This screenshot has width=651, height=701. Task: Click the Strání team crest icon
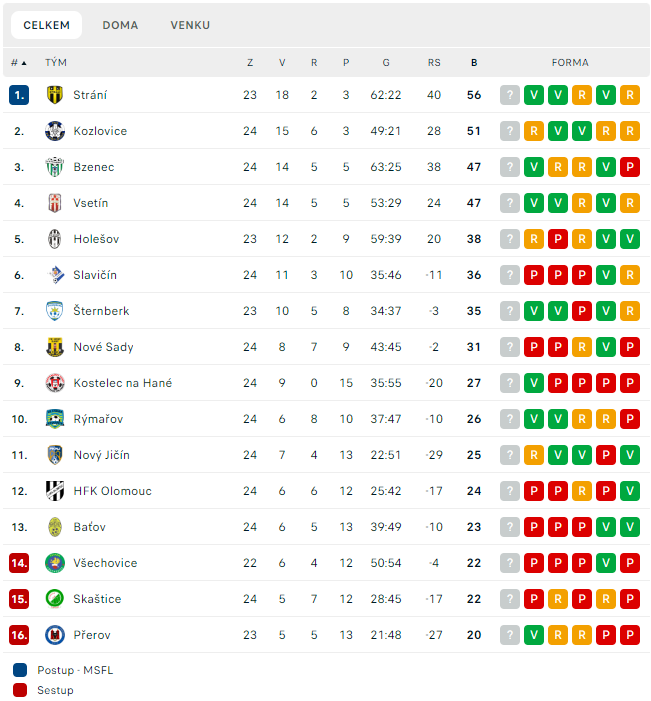pyautogui.click(x=55, y=95)
